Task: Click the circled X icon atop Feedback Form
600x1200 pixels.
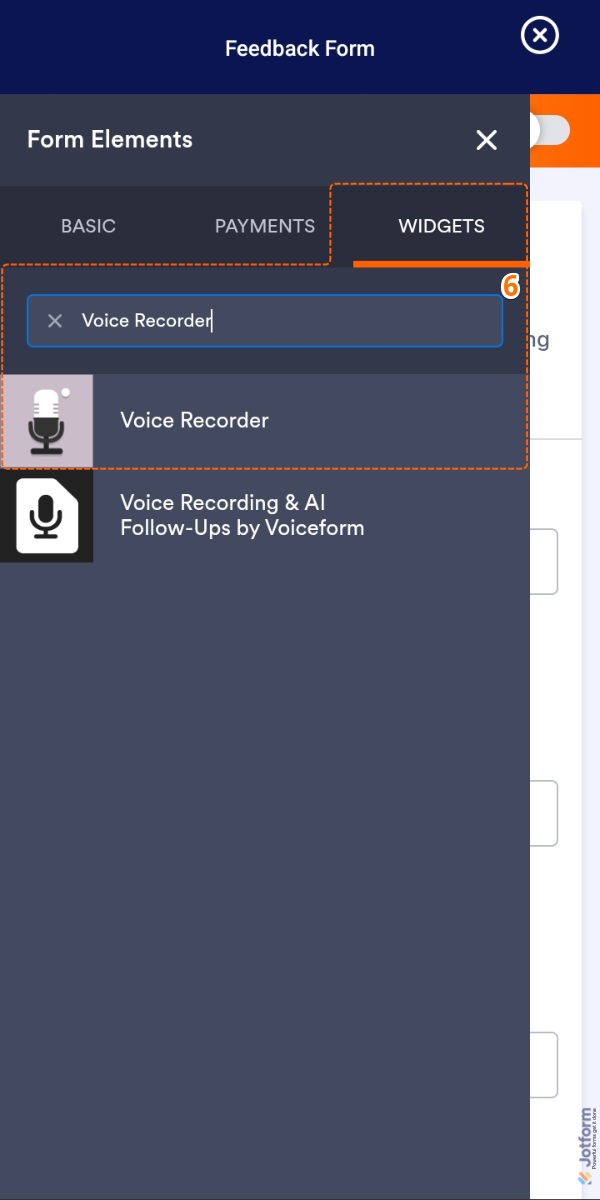Action: pos(539,36)
